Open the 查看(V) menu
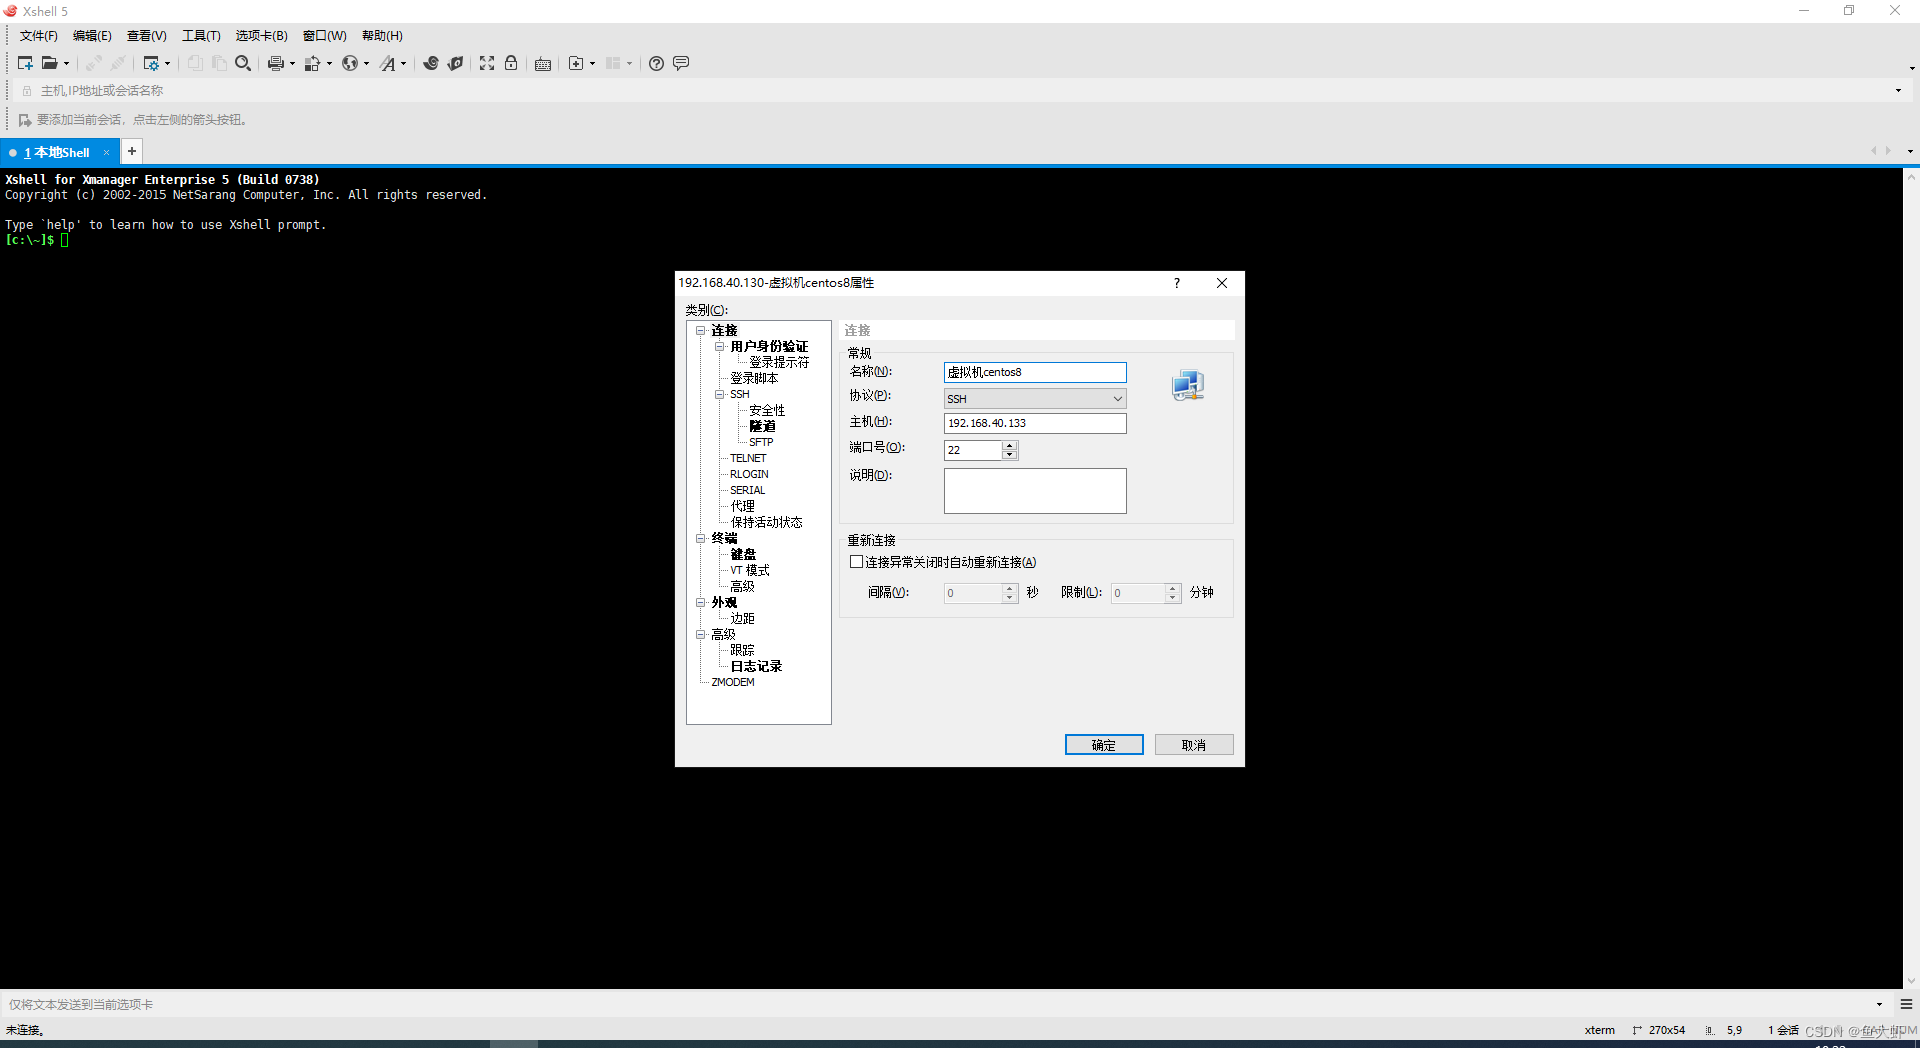 146,36
